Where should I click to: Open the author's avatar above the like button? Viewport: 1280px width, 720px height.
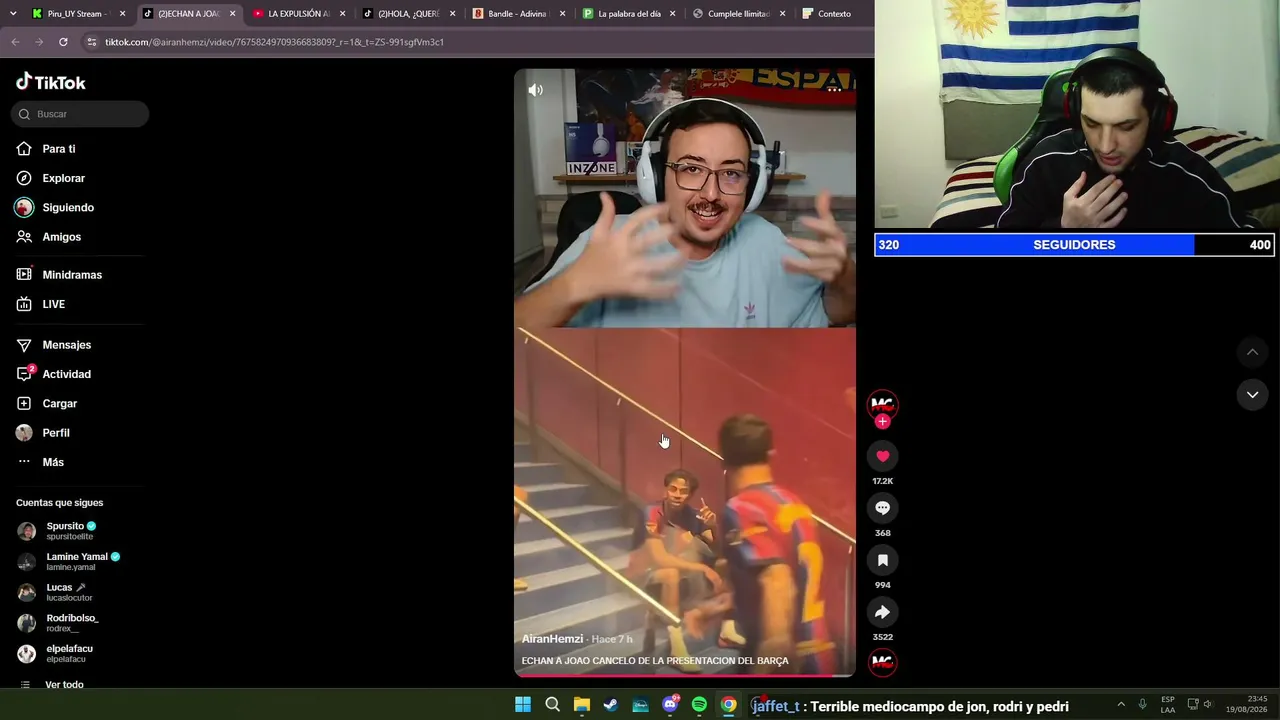882,404
